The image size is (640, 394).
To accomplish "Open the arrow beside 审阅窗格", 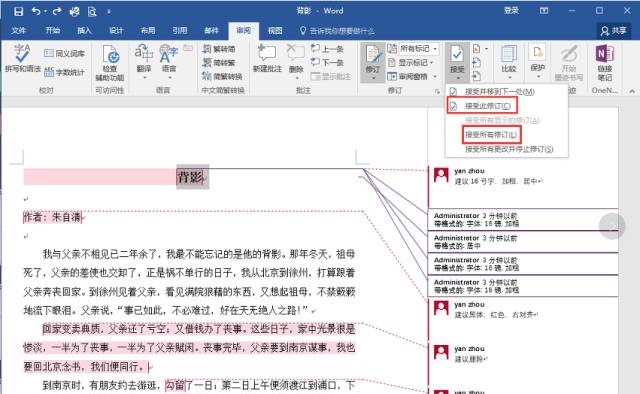I will pos(435,76).
